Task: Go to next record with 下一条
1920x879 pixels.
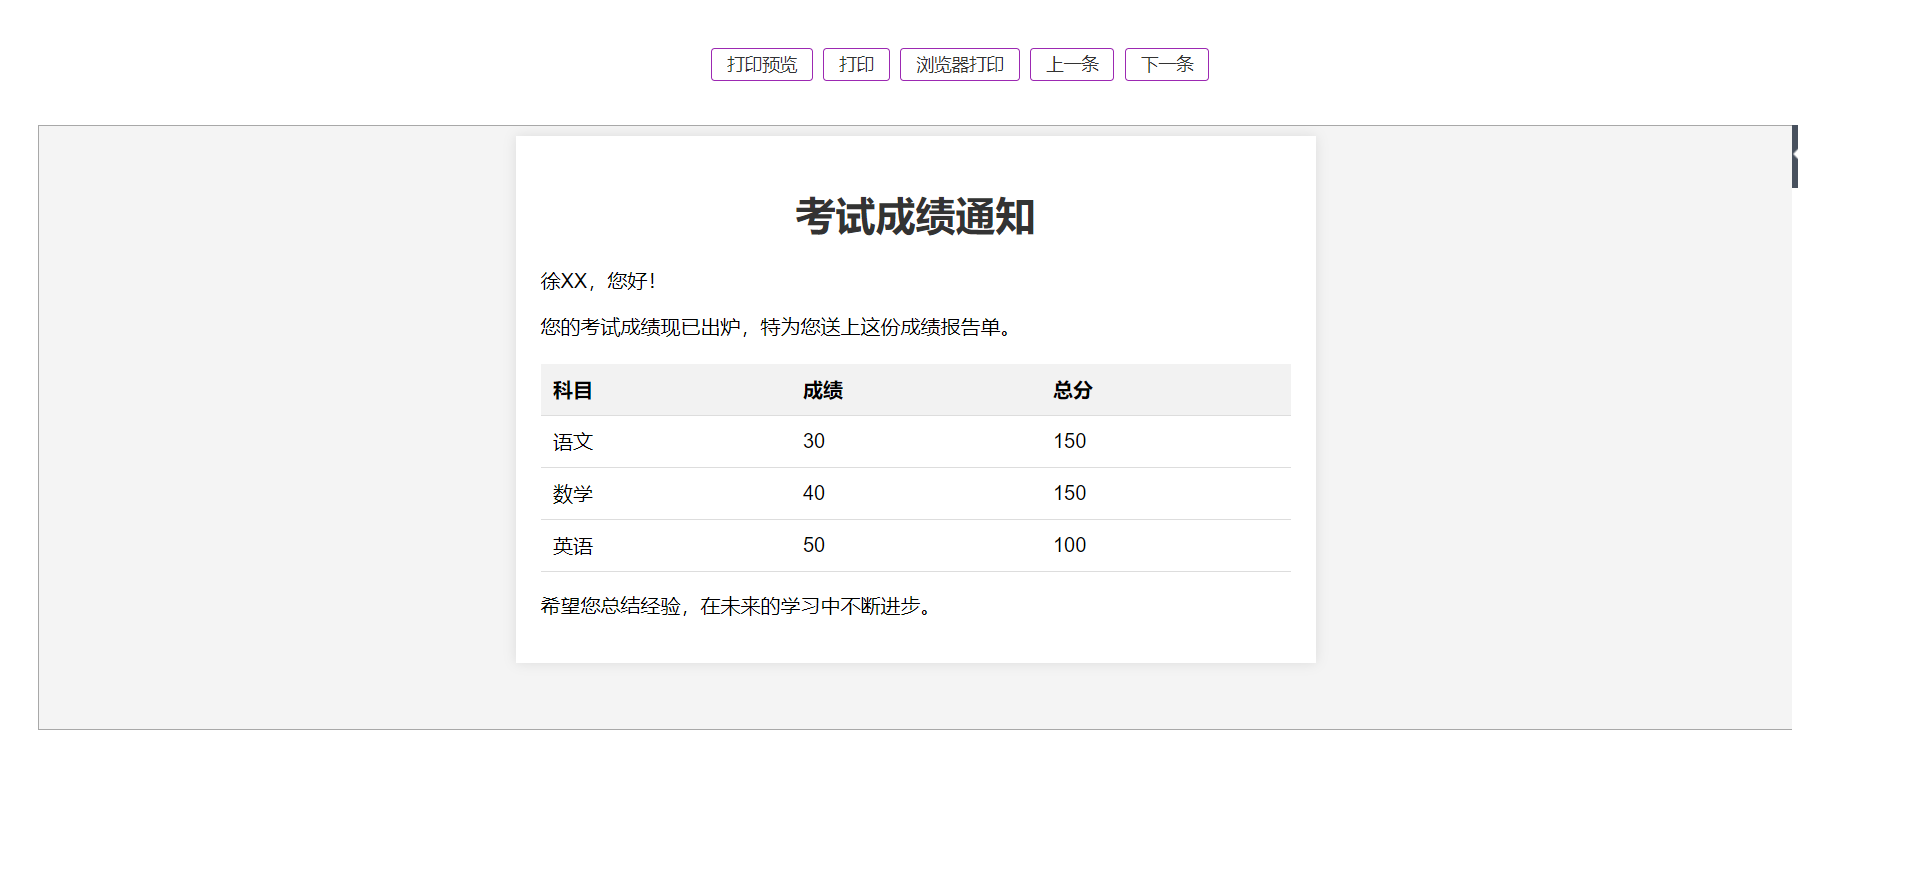Action: [x=1167, y=64]
